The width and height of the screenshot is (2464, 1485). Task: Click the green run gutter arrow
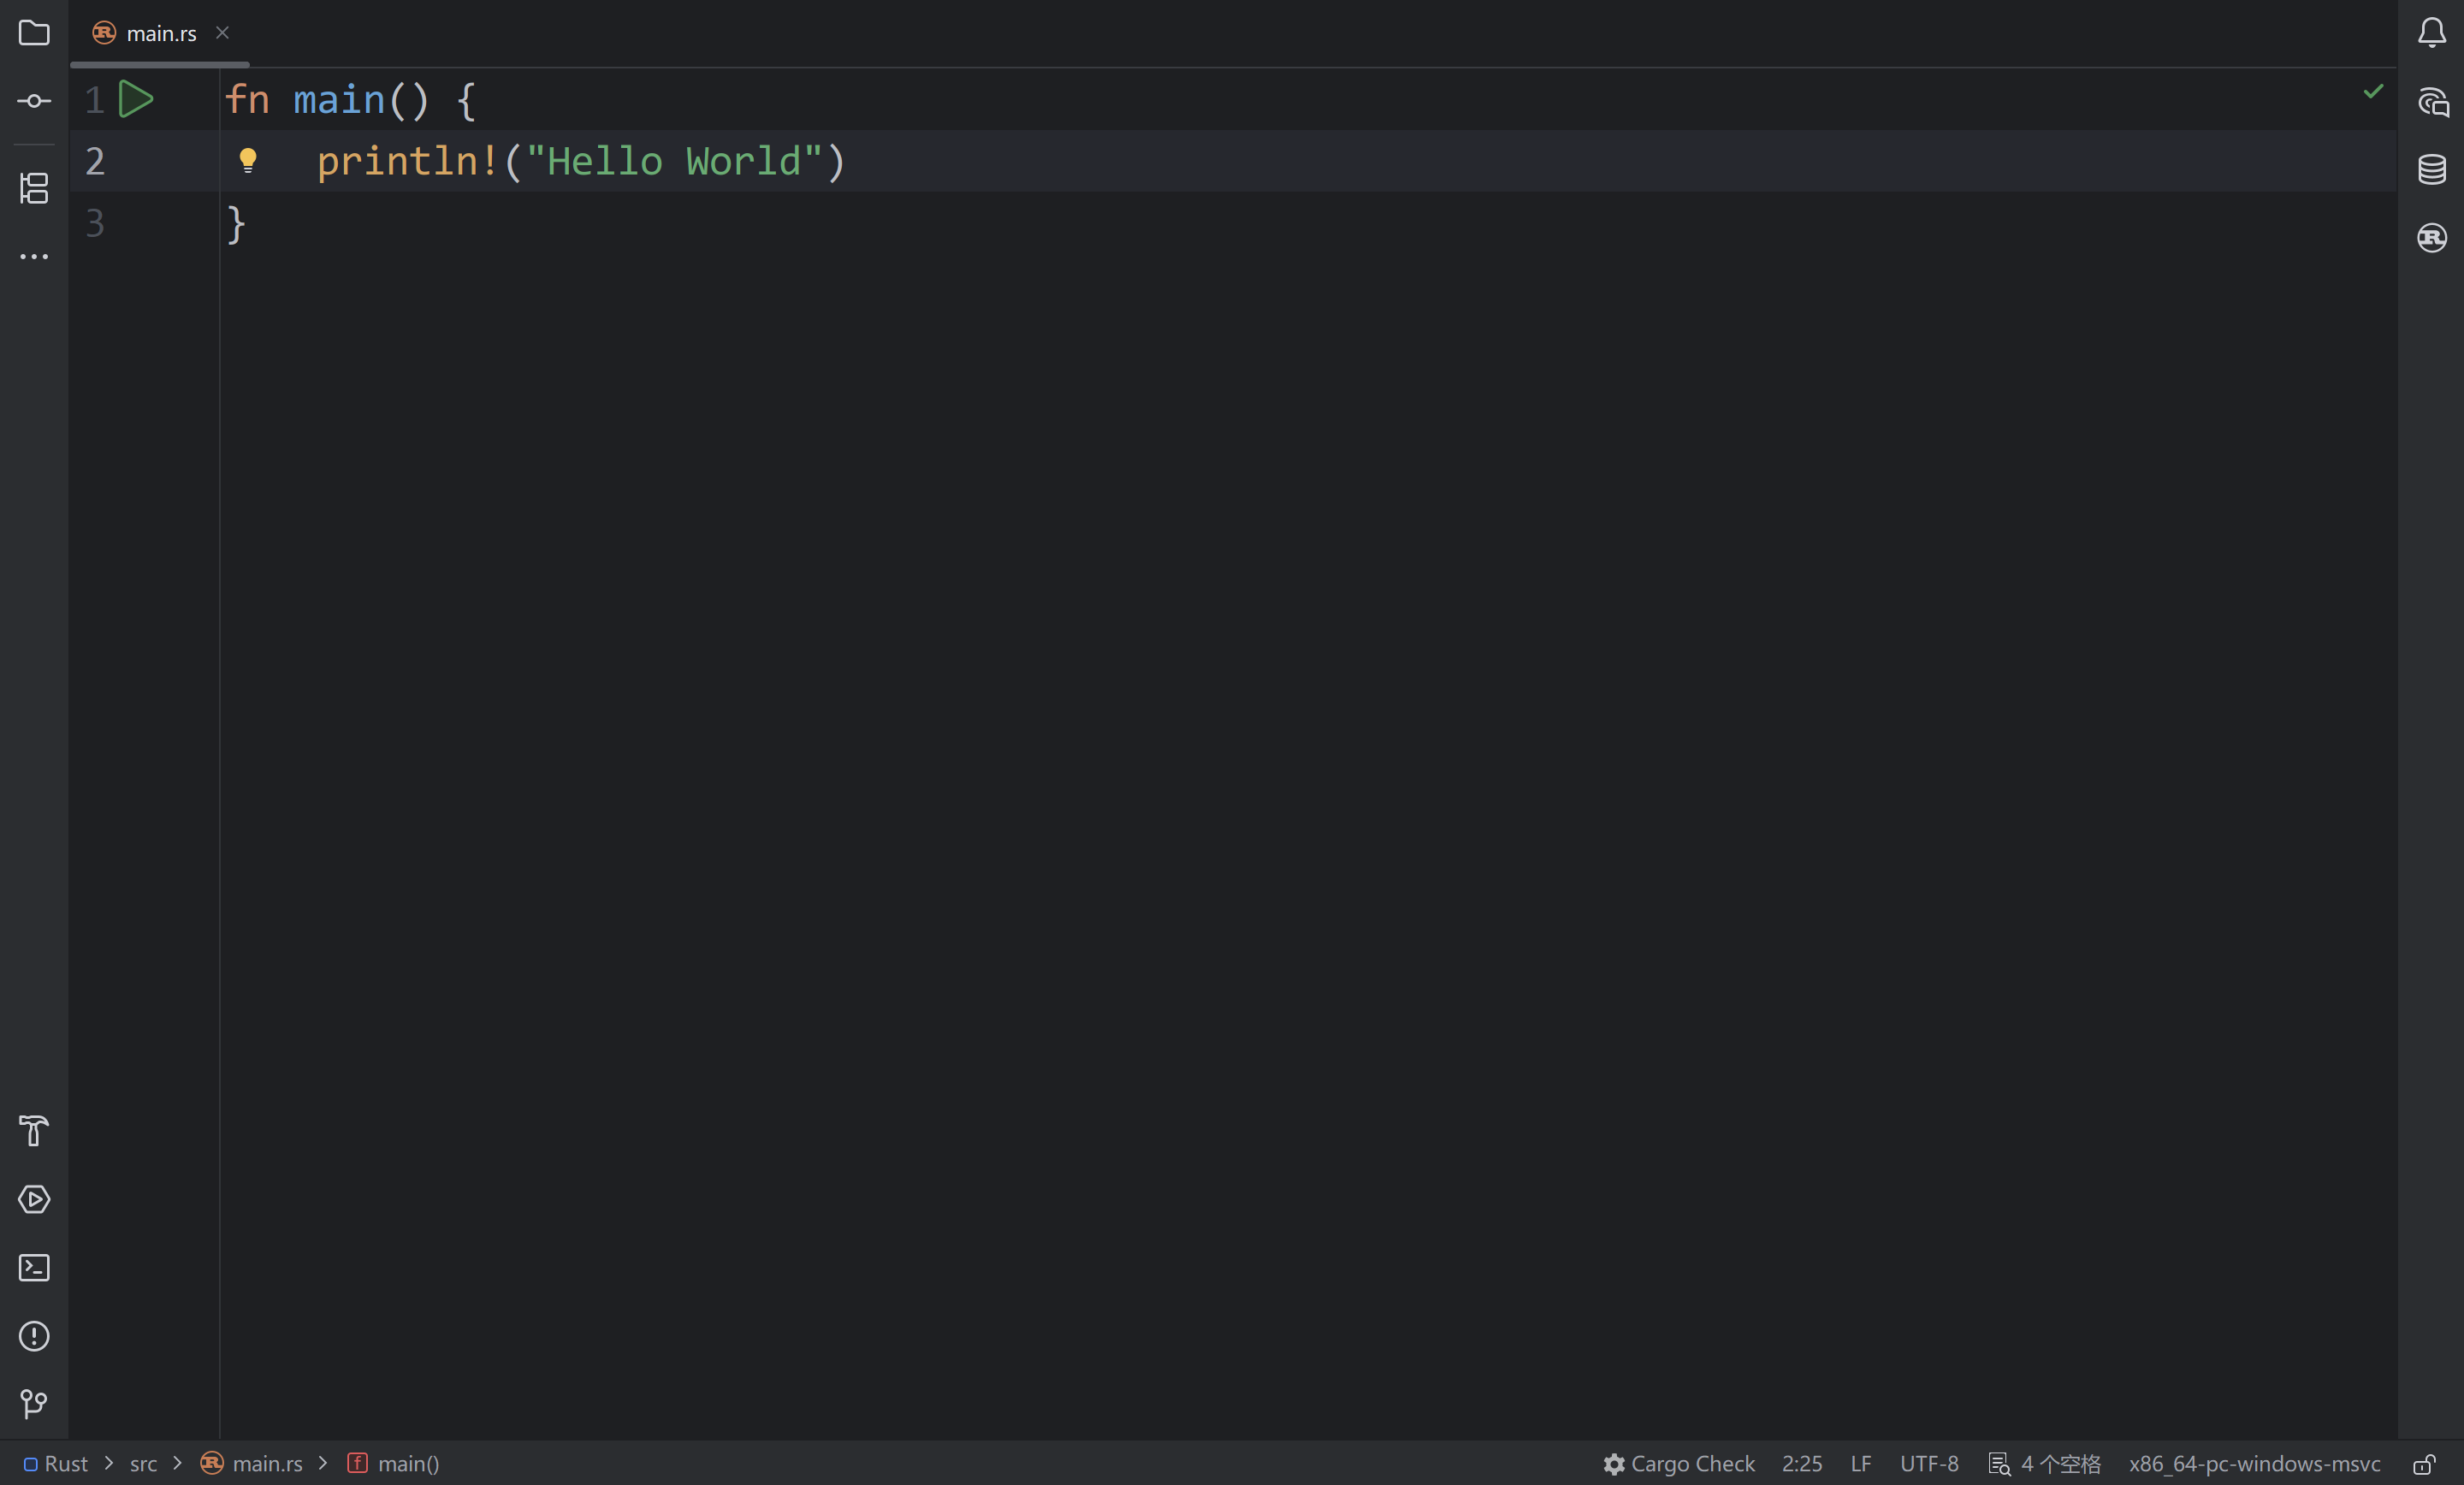tap(135, 99)
